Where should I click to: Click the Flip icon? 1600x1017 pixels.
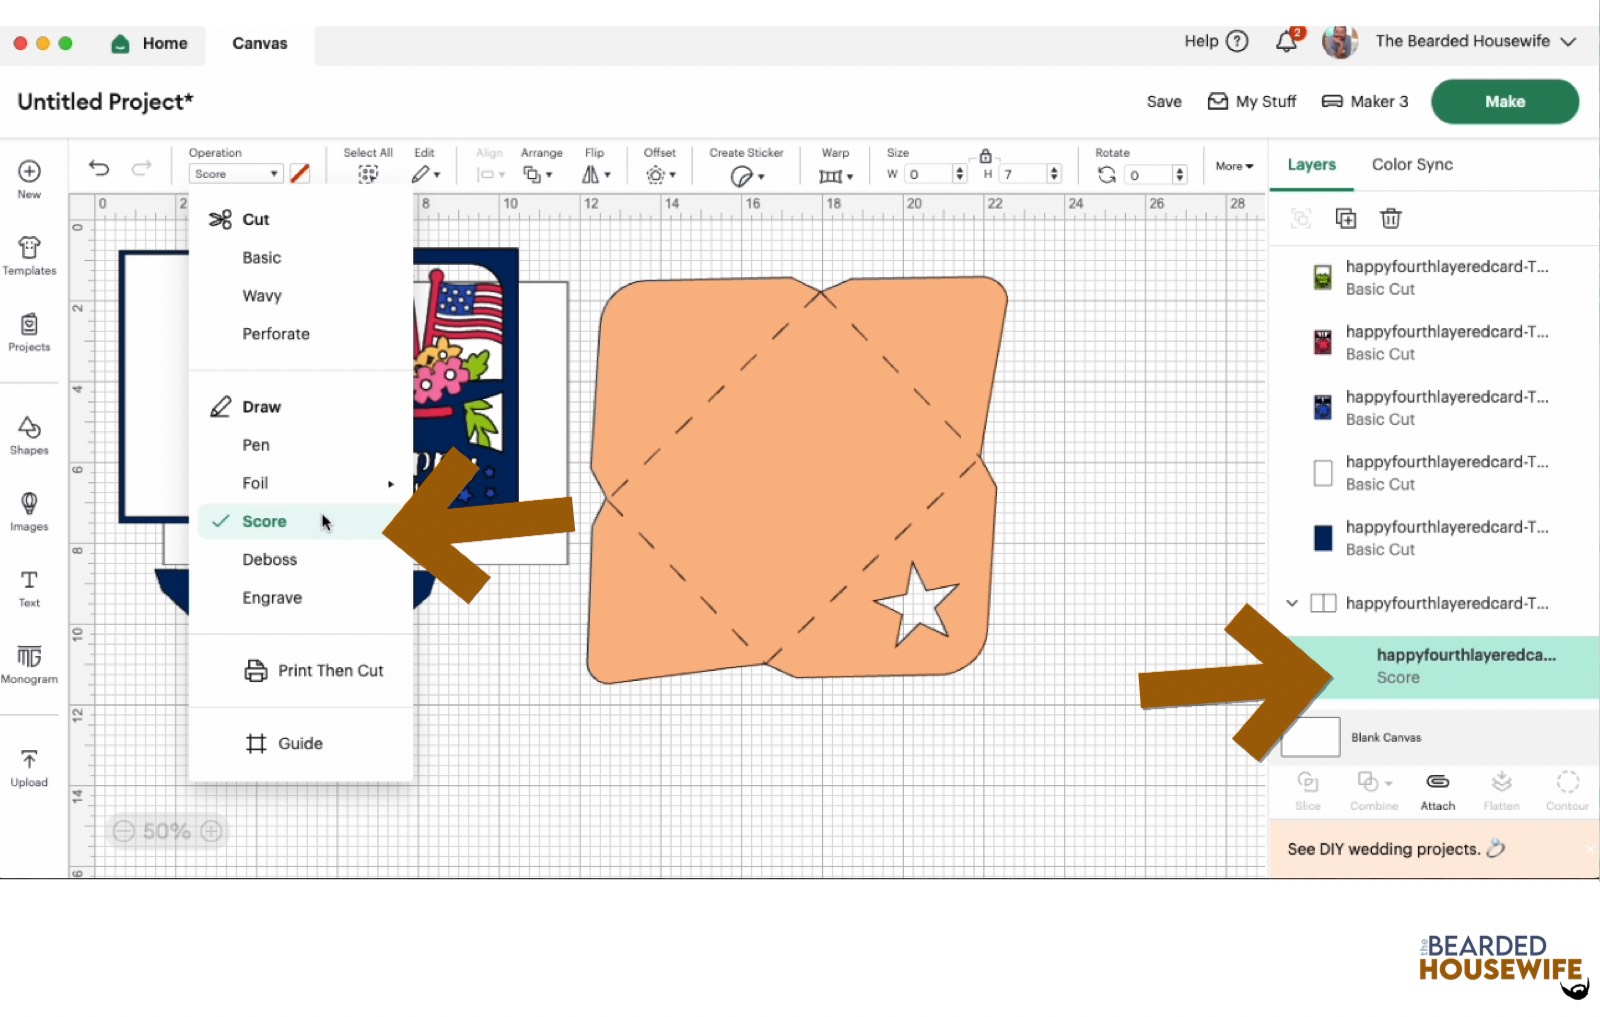591,175
